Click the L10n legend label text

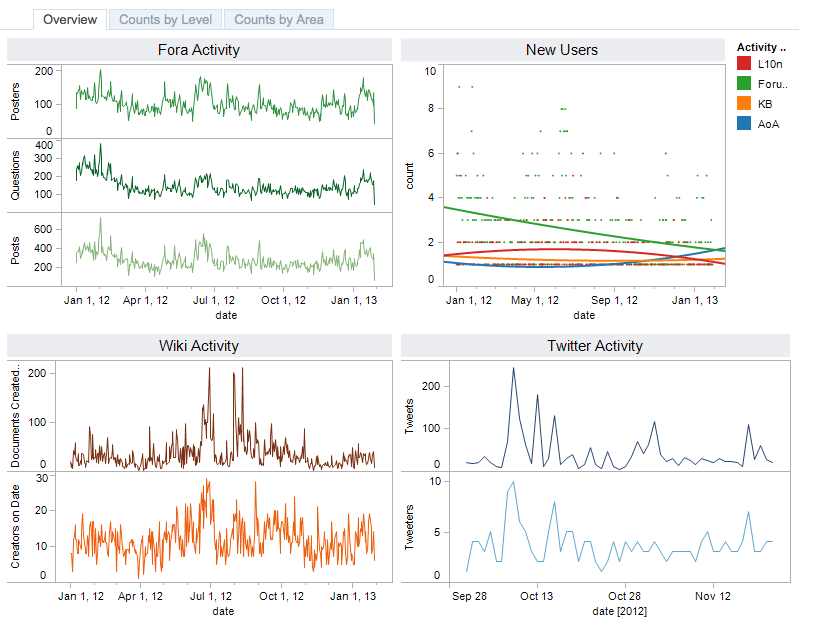click(x=770, y=64)
